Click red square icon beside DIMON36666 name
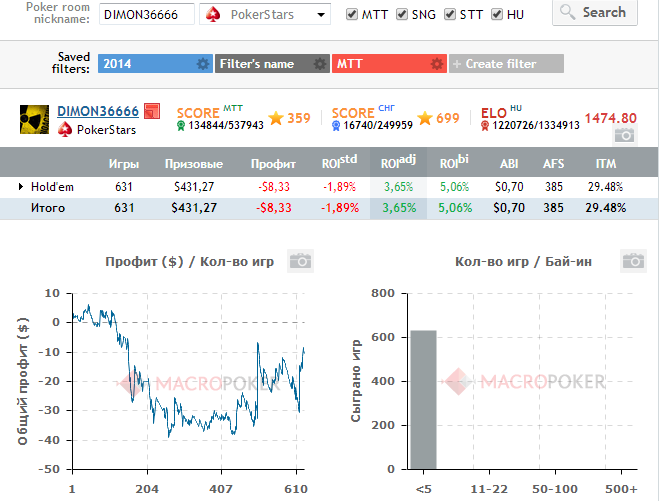Viewport: 659px width, 501px height. tap(152, 111)
